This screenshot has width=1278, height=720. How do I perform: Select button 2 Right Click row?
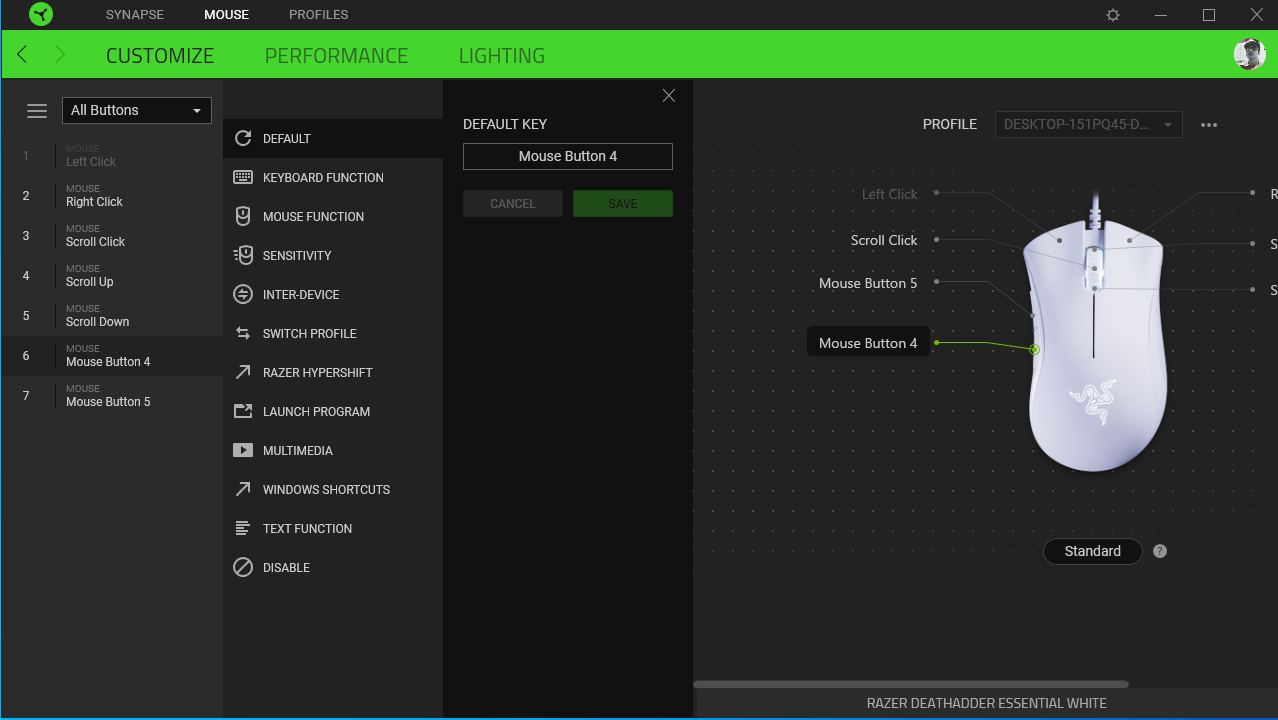pyautogui.click(x=111, y=196)
